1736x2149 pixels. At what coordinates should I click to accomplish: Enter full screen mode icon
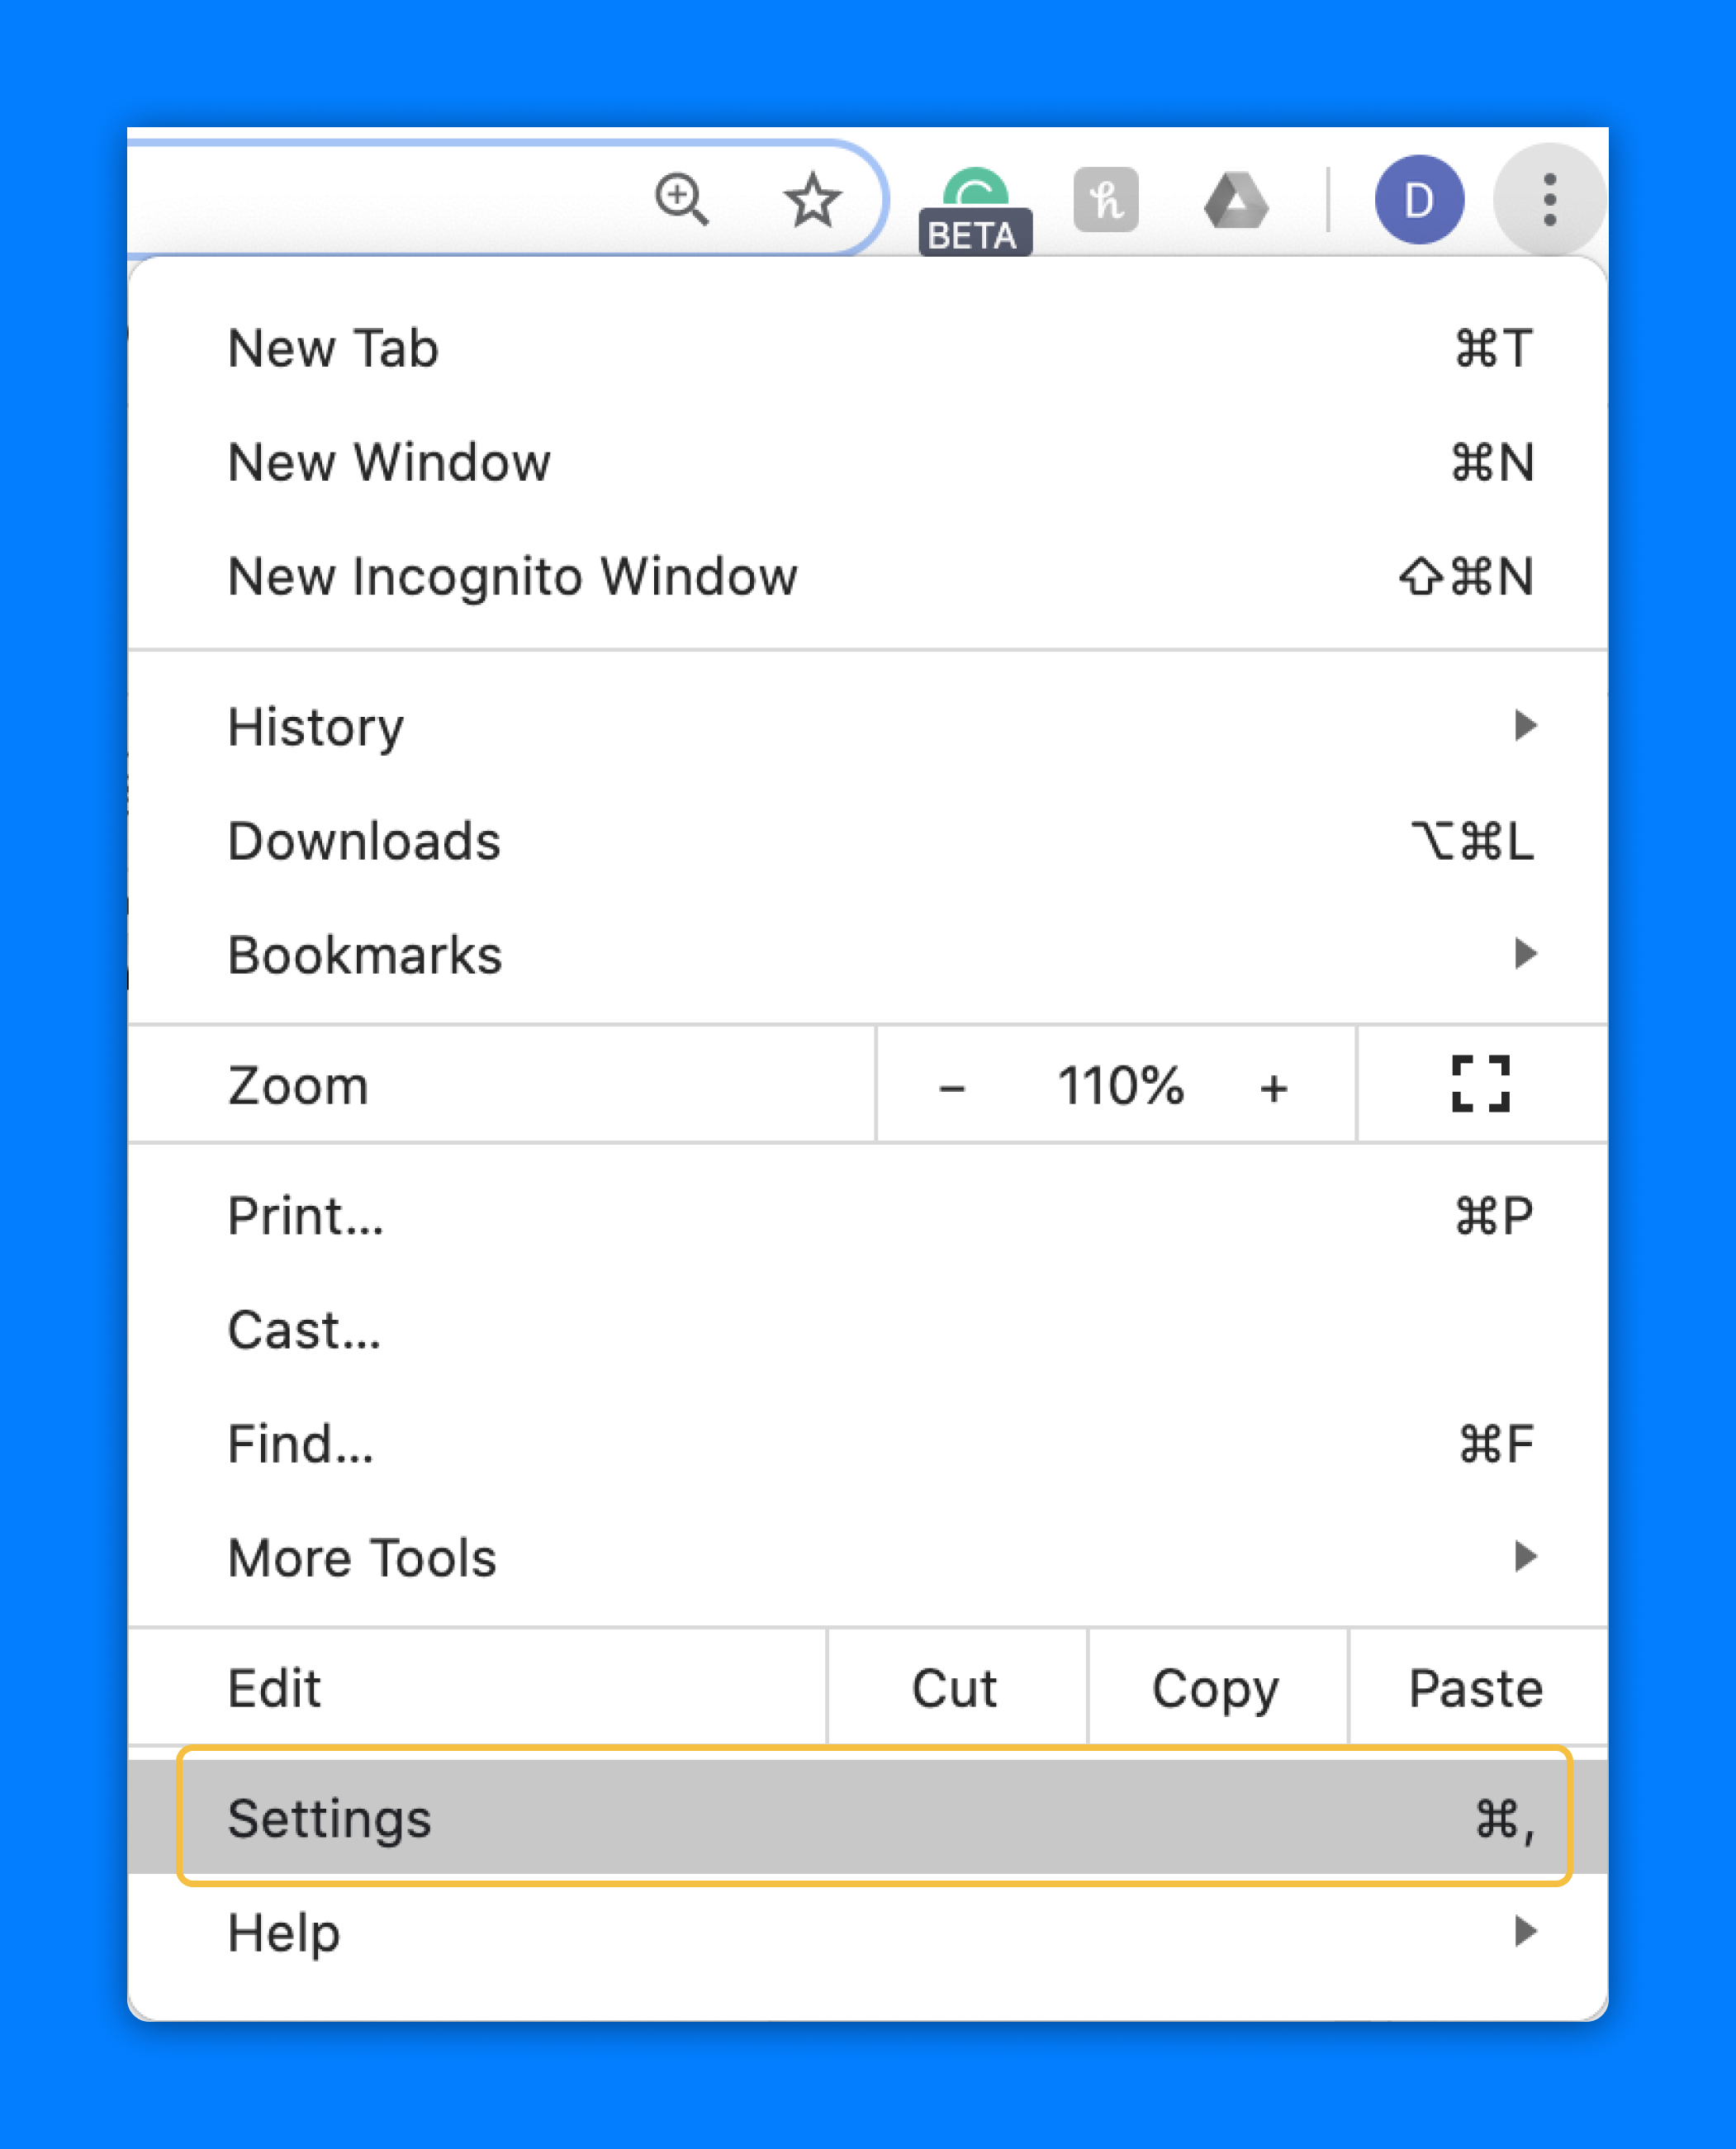(x=1480, y=1084)
